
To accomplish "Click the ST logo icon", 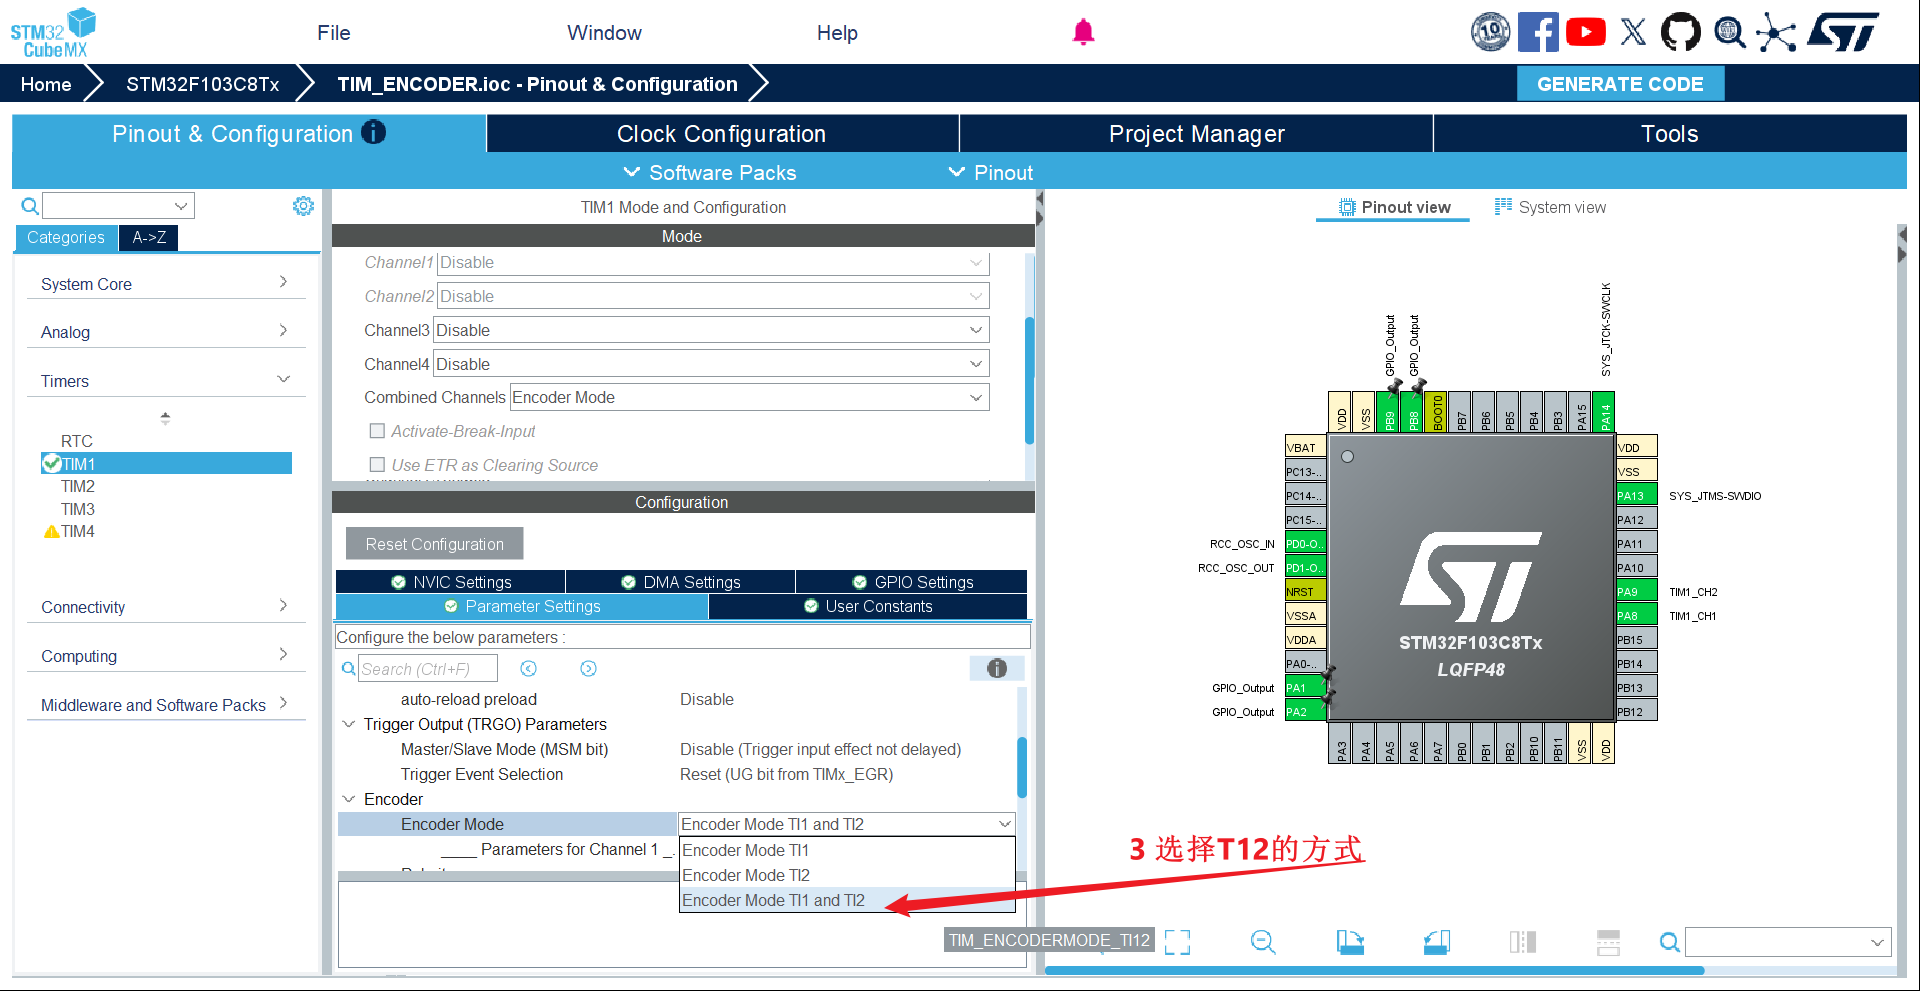I will tap(1843, 32).
